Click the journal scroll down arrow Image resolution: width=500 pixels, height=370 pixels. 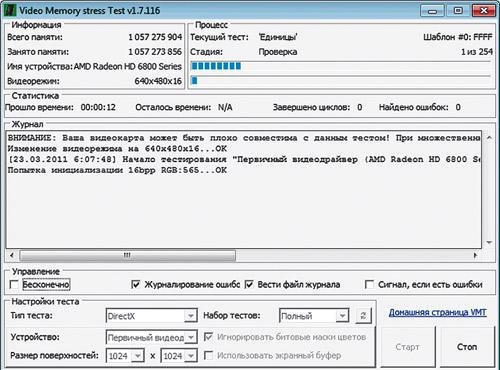[489, 242]
